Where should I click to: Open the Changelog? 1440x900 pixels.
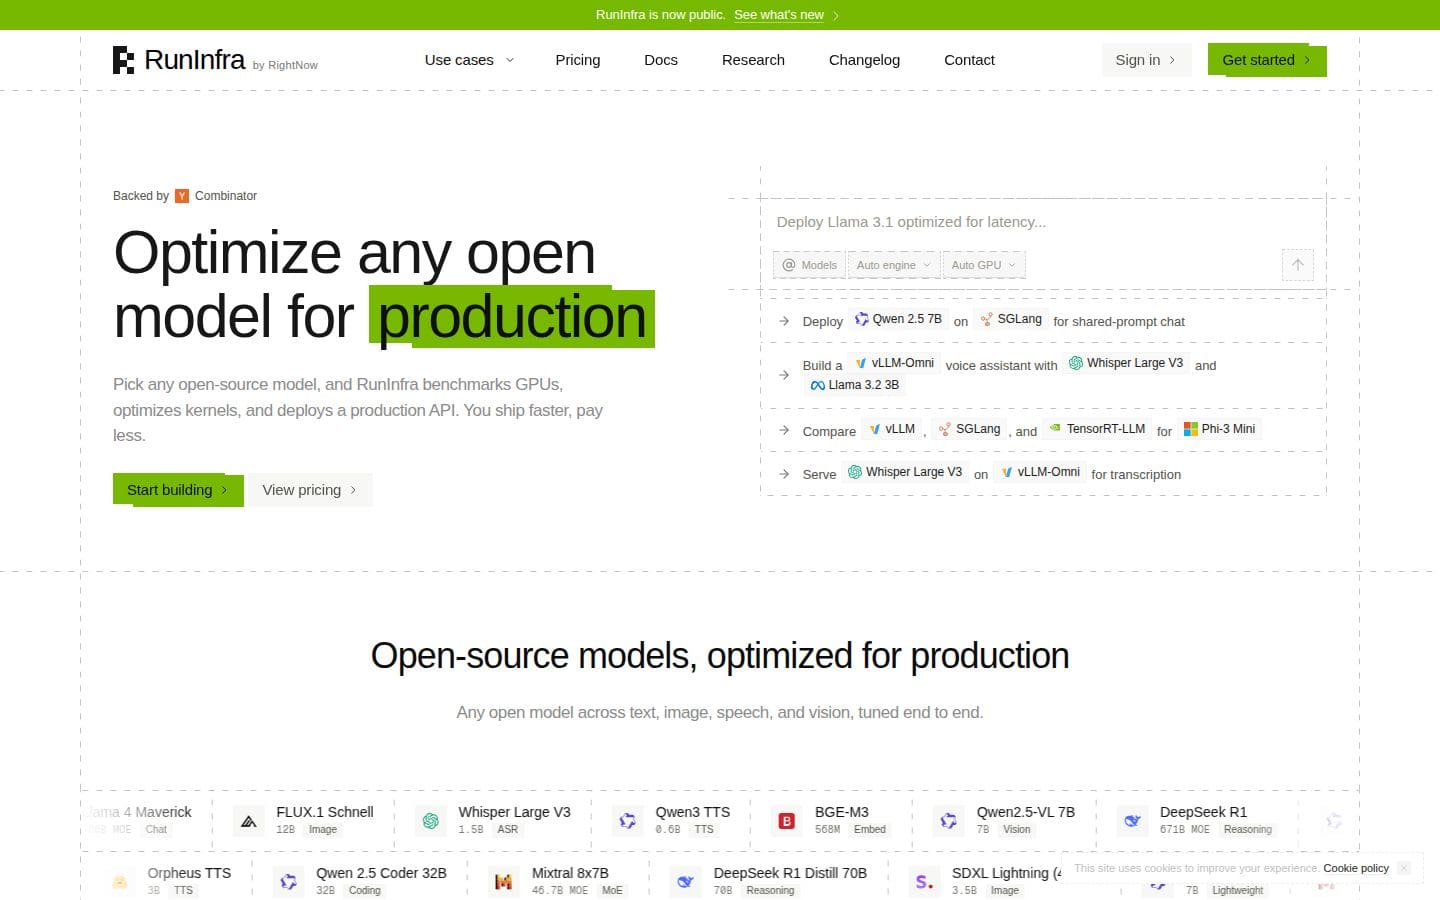(x=864, y=60)
